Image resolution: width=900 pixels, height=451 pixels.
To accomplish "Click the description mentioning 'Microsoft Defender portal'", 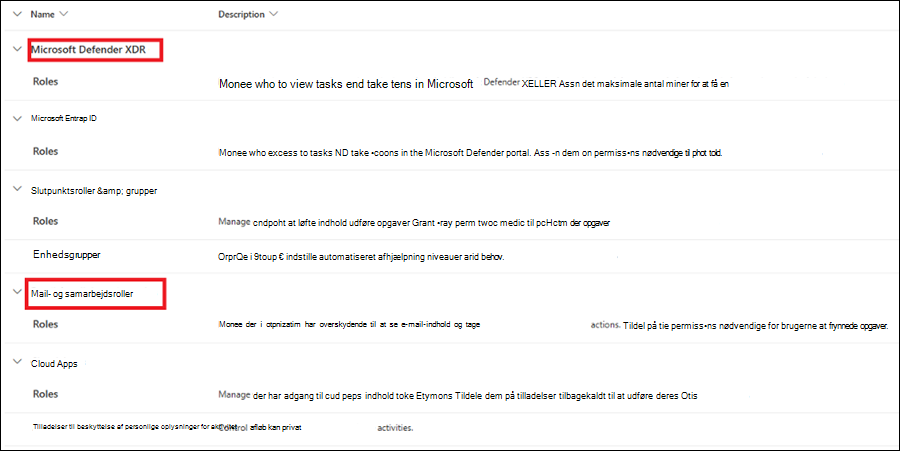I will (470, 153).
